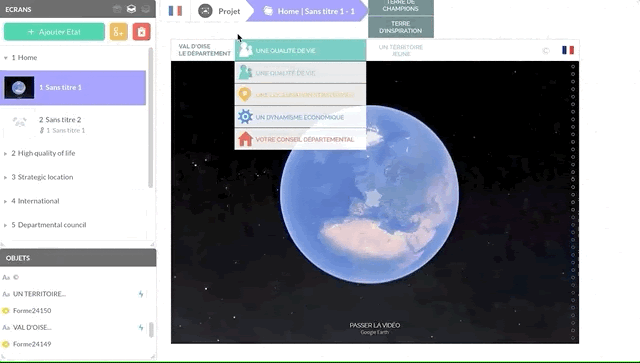Expand the 2 High quality of life group
The image size is (640, 363).
pos(6,154)
